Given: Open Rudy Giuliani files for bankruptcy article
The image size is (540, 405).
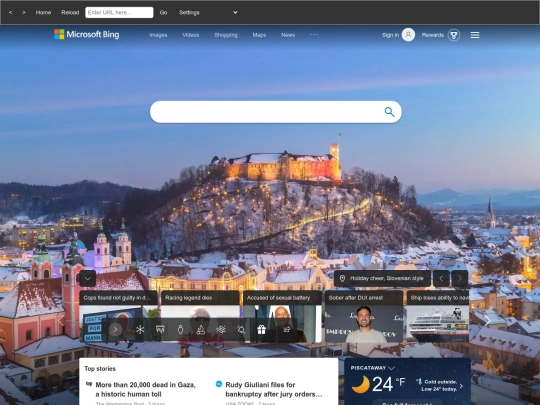Looking at the screenshot, I should (274, 389).
